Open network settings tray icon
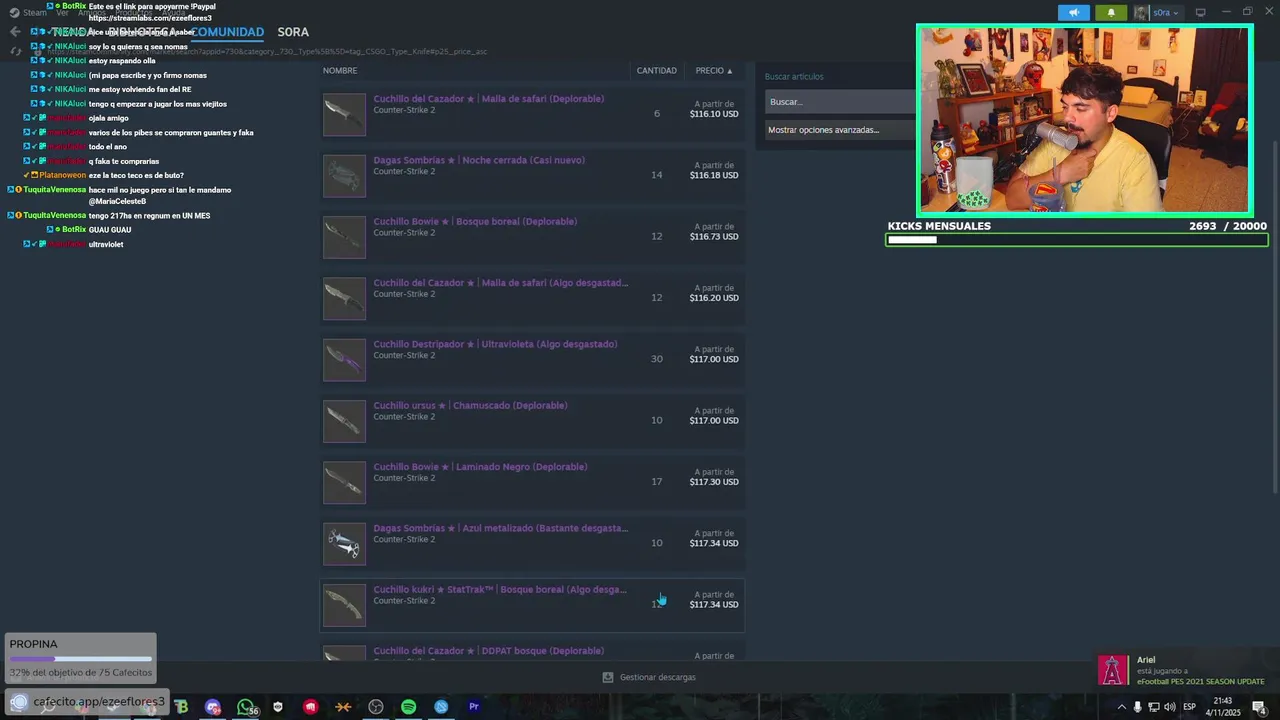The width and height of the screenshot is (1280, 720). pyautogui.click(x=1153, y=707)
